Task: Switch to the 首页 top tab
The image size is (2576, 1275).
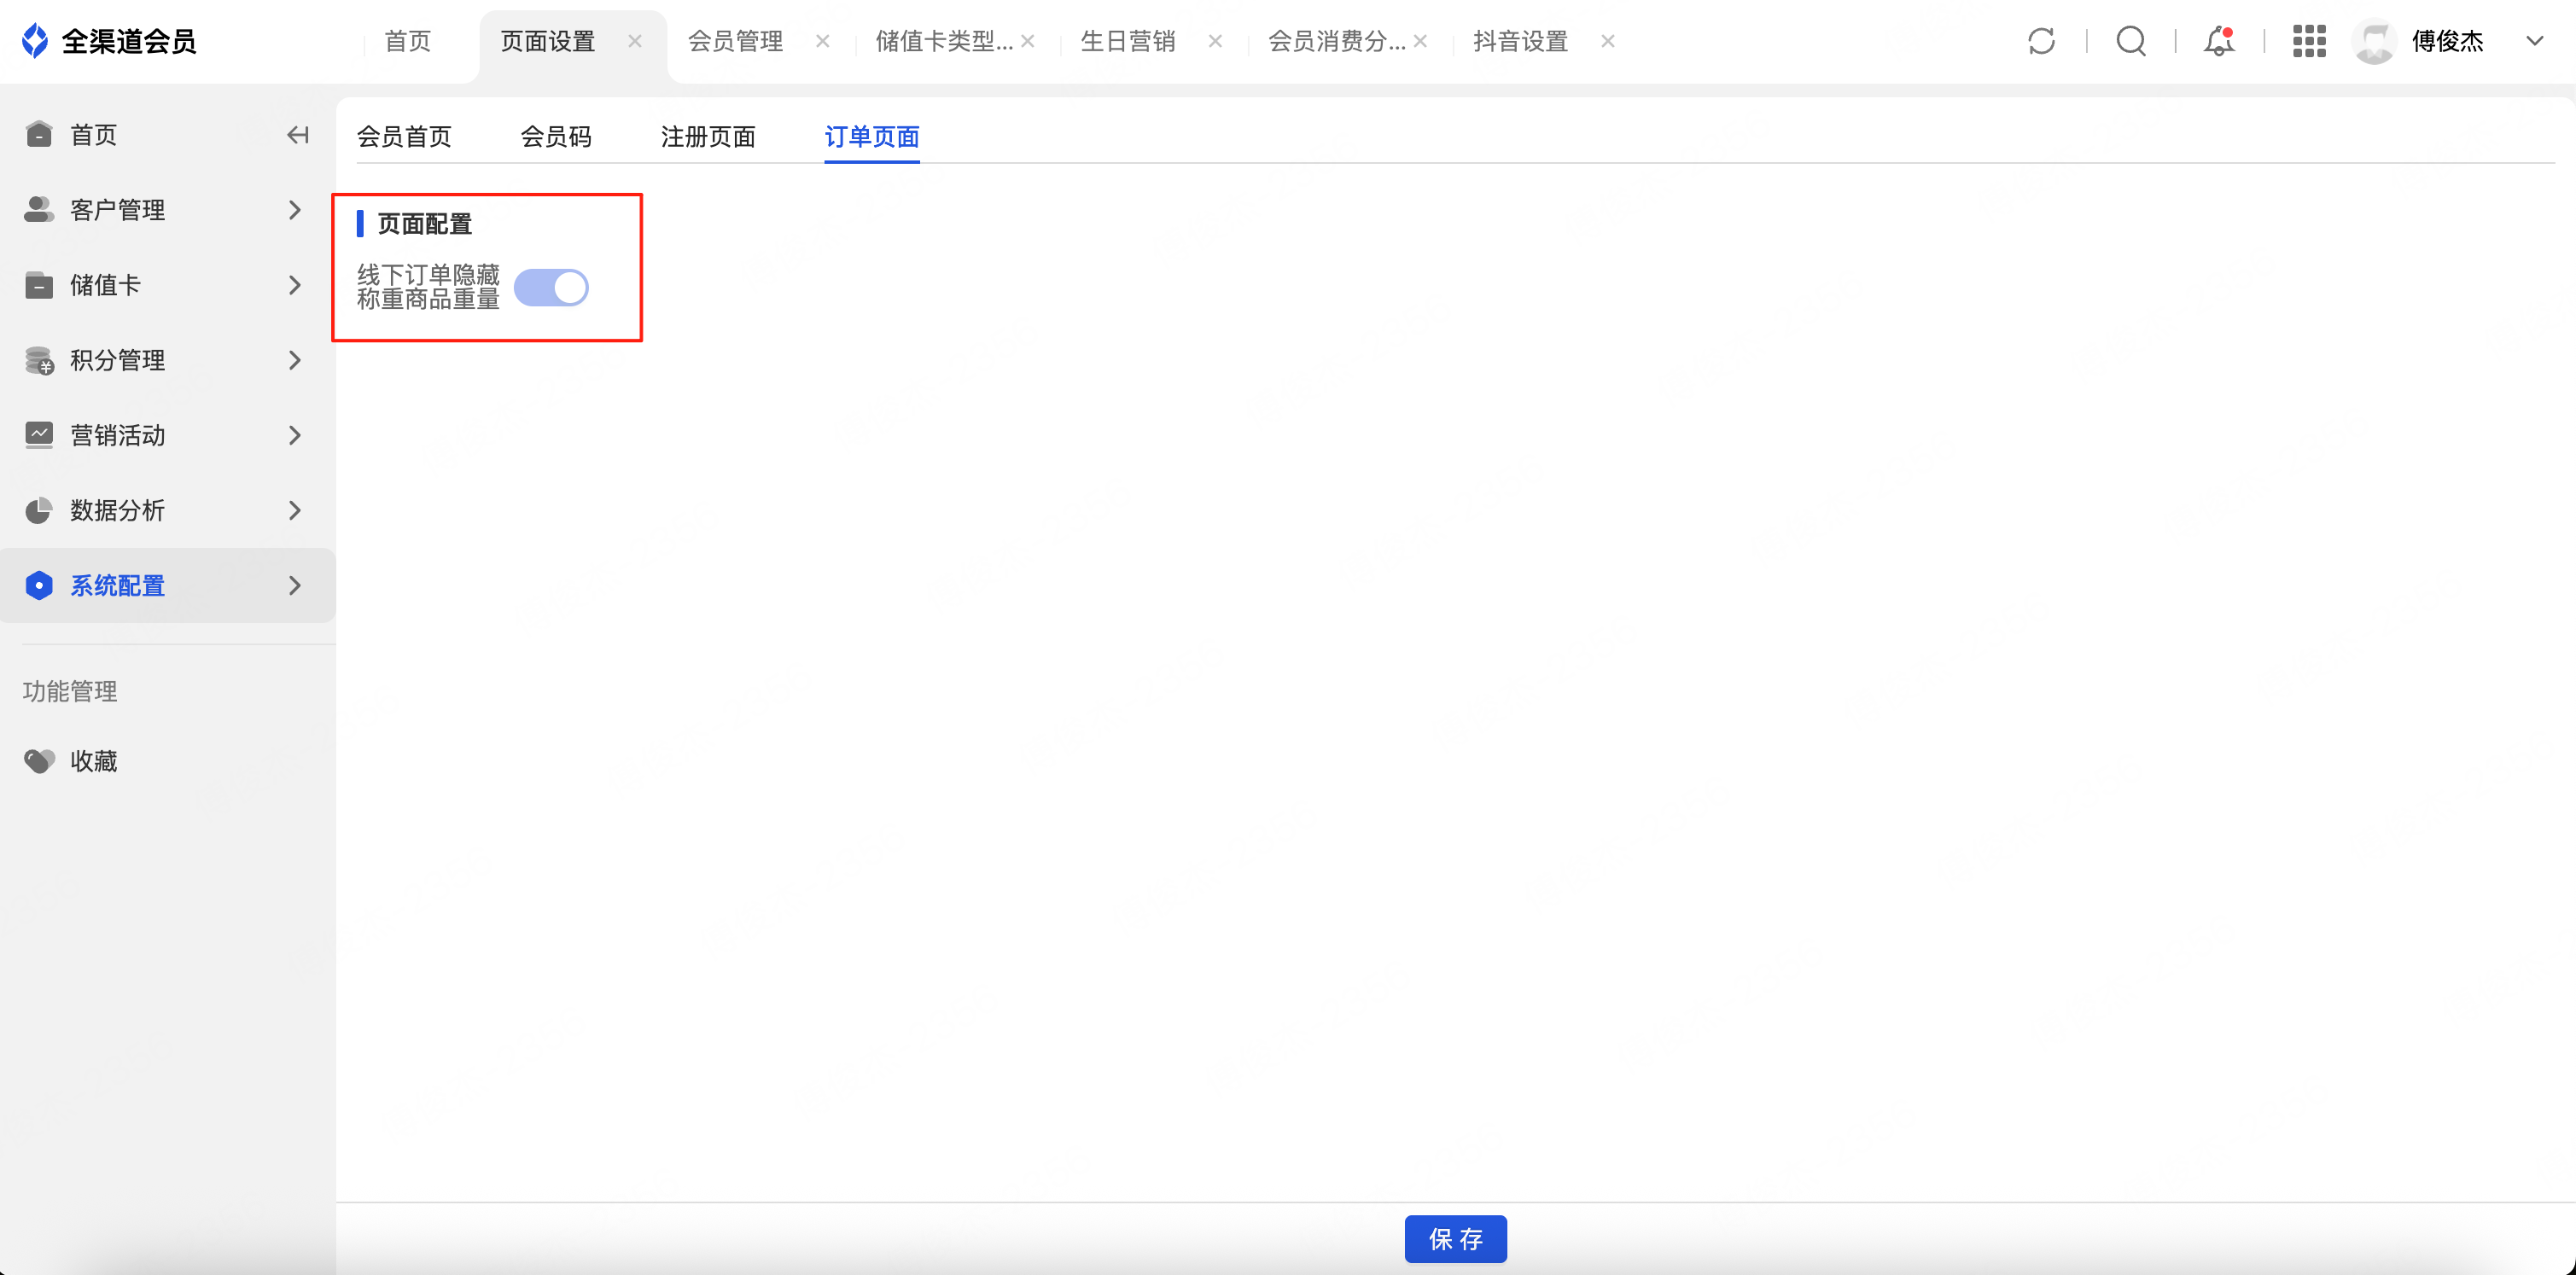Action: [408, 41]
